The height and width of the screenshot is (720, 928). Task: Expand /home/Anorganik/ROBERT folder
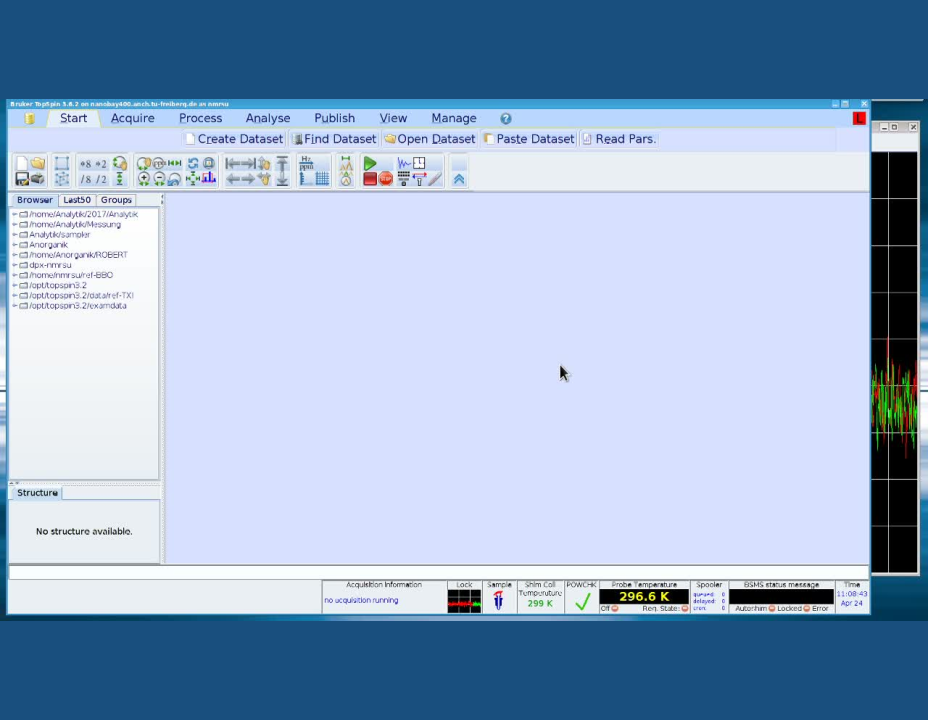point(15,254)
